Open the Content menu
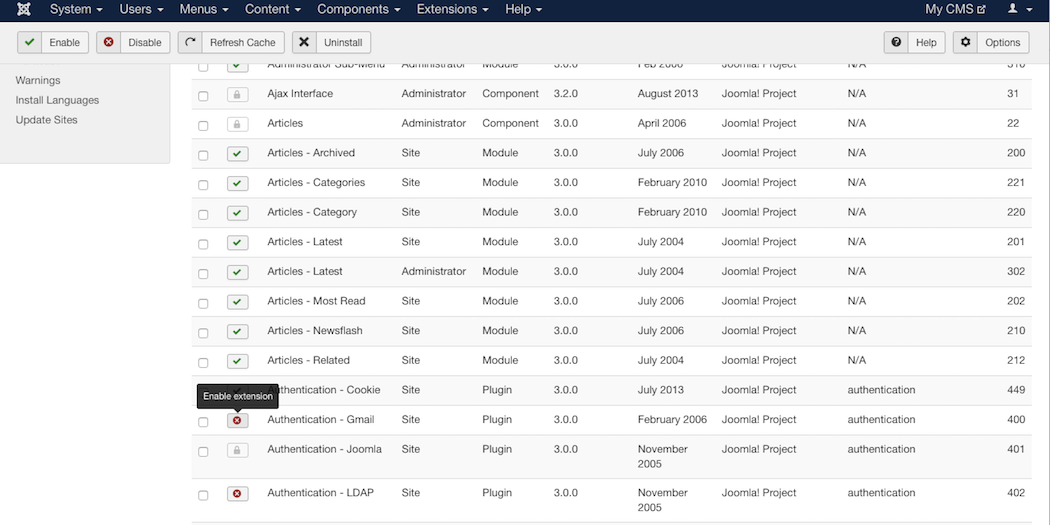1050x525 pixels. tap(273, 9)
